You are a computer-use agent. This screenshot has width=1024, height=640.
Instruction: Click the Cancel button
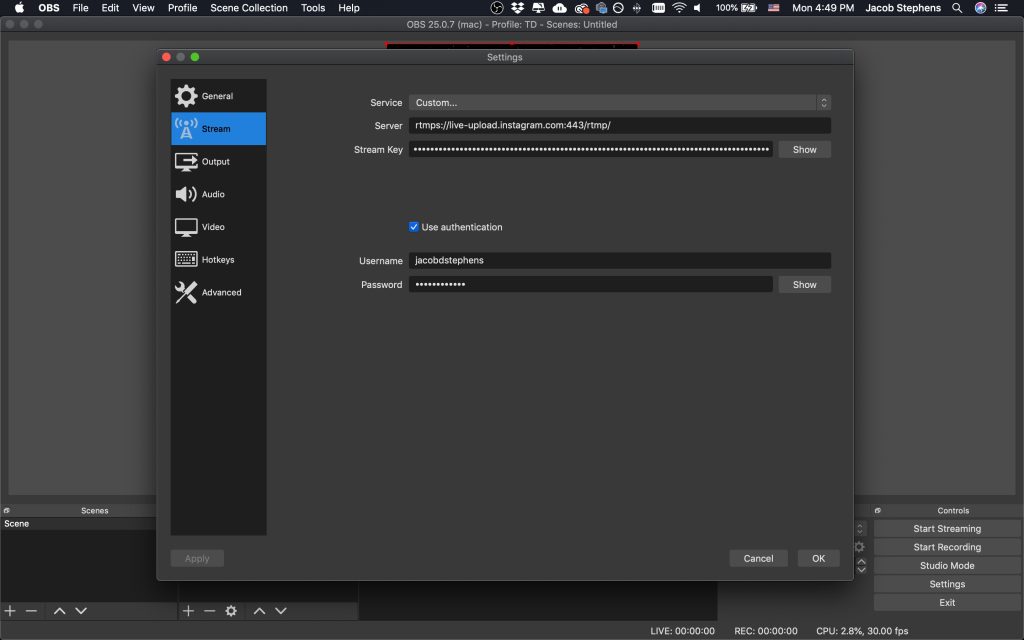coord(758,559)
